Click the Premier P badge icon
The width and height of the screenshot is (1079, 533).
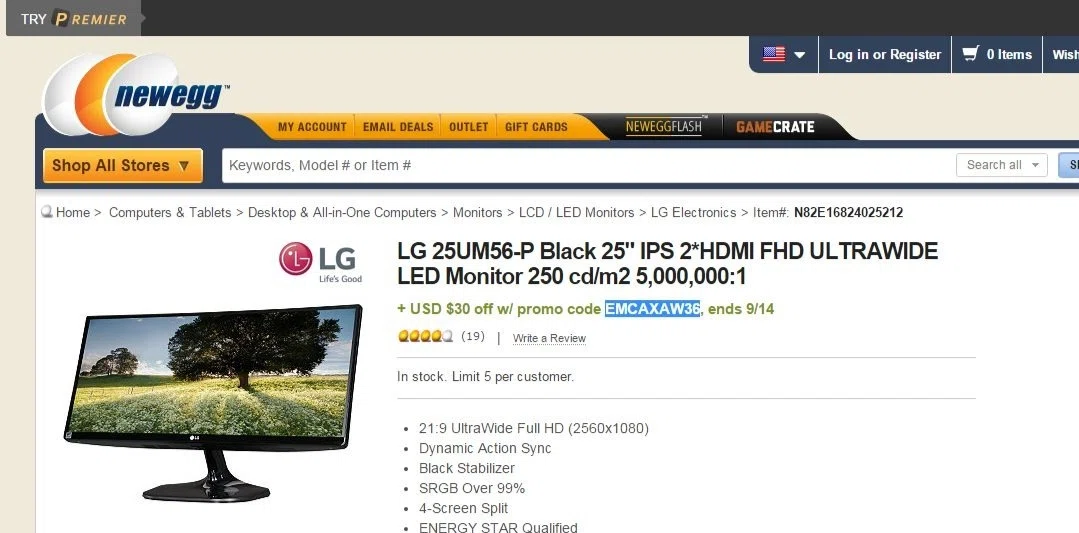(61, 19)
